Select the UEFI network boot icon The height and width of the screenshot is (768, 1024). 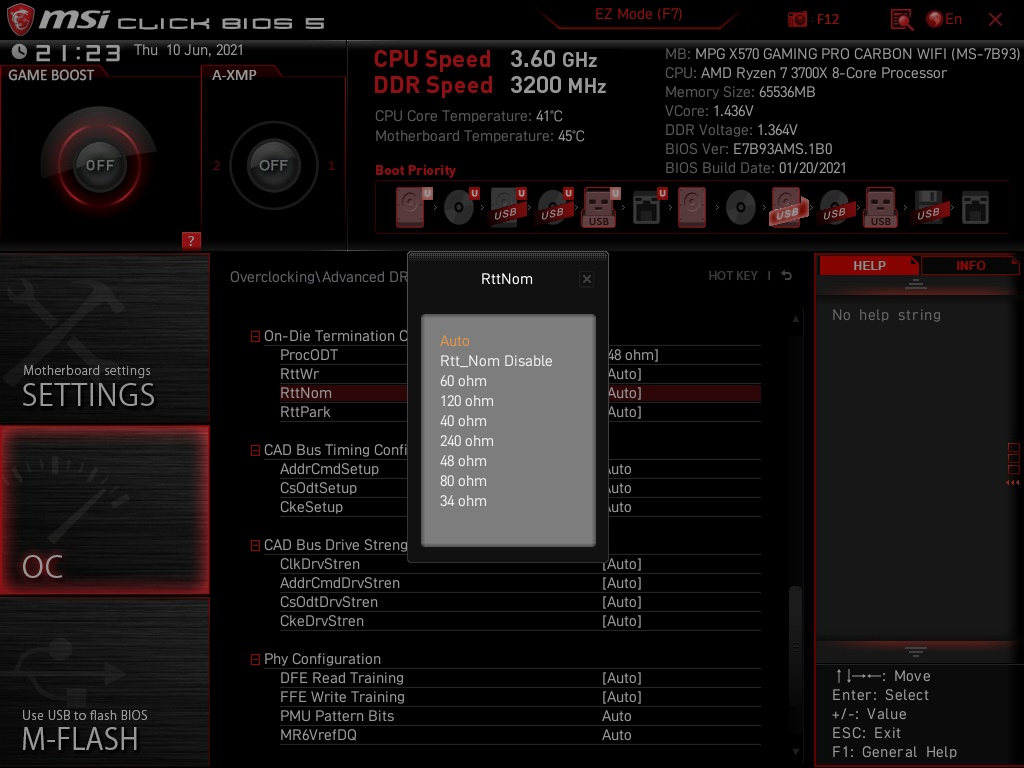[x=648, y=207]
